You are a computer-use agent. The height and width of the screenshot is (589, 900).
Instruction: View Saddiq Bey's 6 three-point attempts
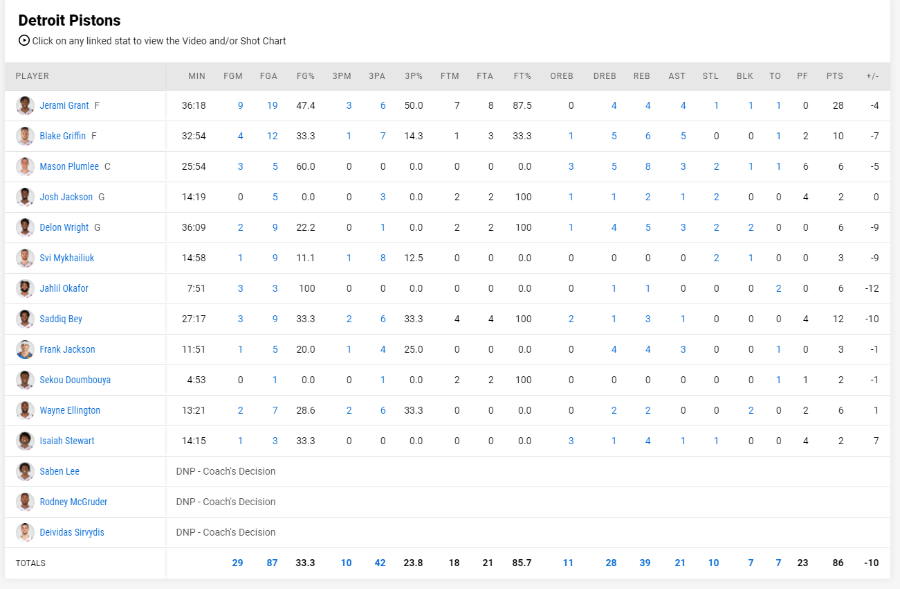pyautogui.click(x=383, y=319)
